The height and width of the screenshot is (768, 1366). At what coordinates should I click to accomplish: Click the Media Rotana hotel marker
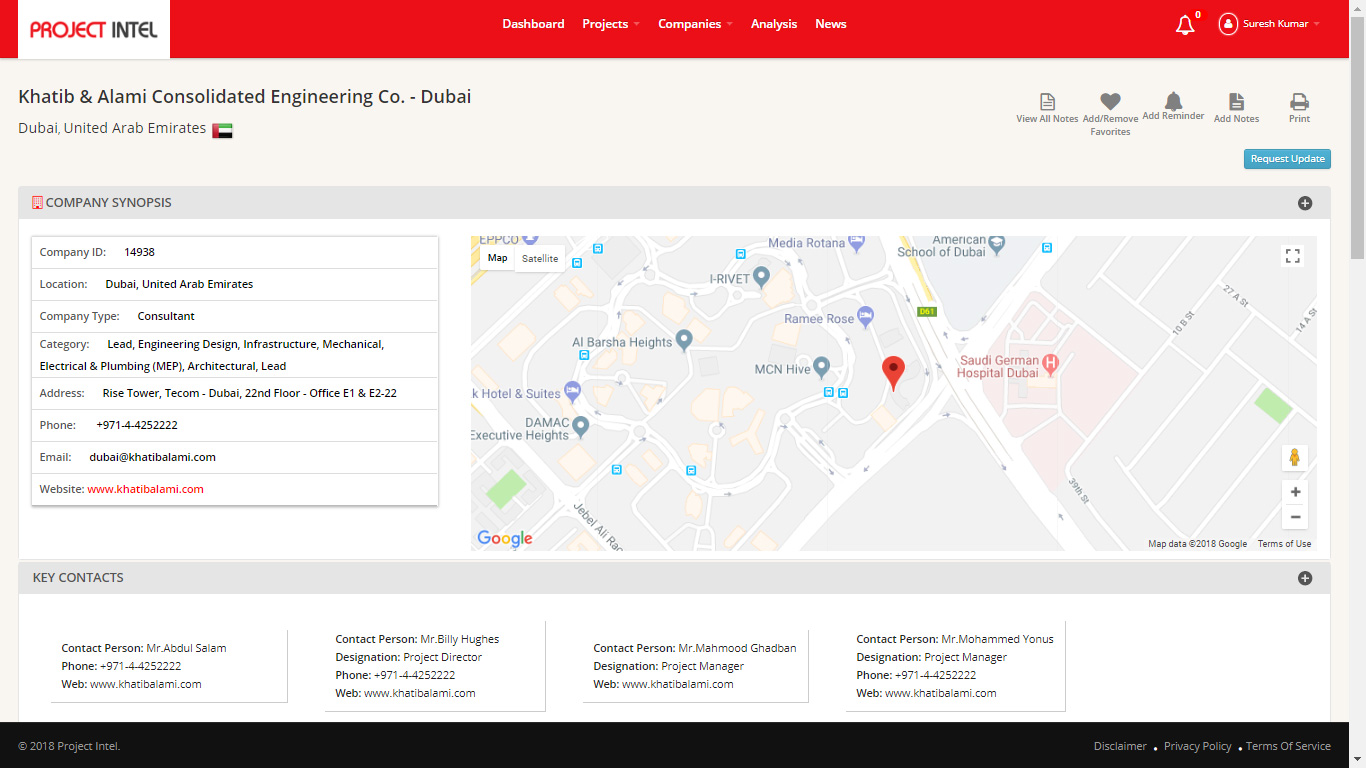tap(855, 242)
